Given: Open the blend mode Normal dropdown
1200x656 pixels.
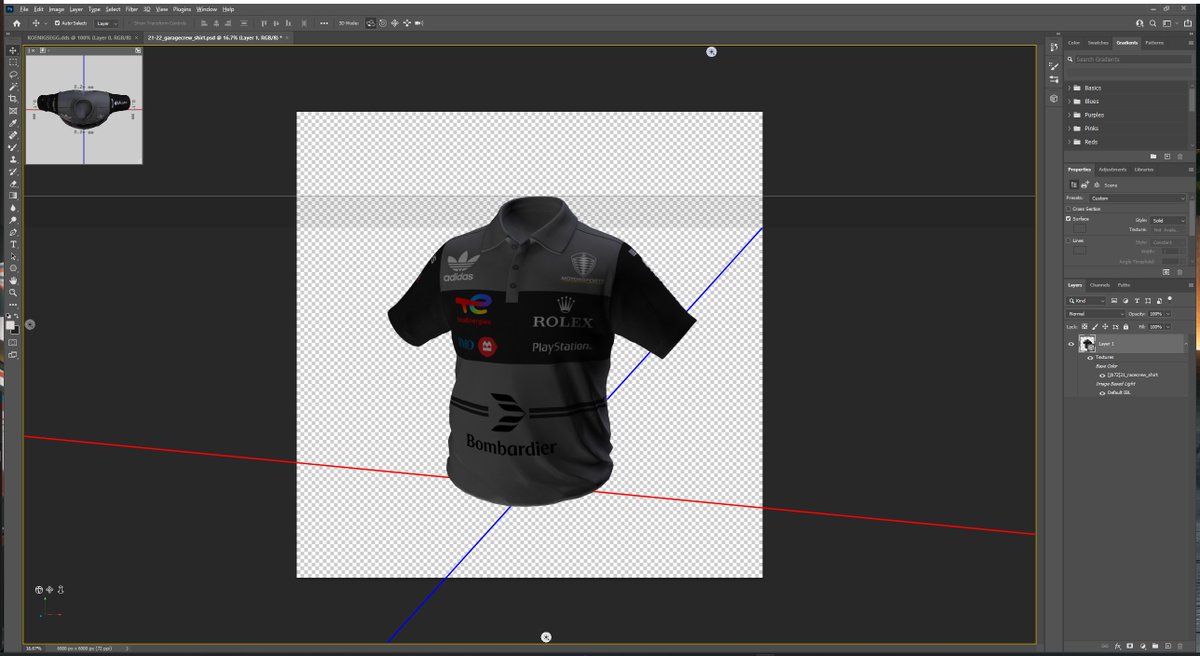Looking at the screenshot, I should (1095, 314).
